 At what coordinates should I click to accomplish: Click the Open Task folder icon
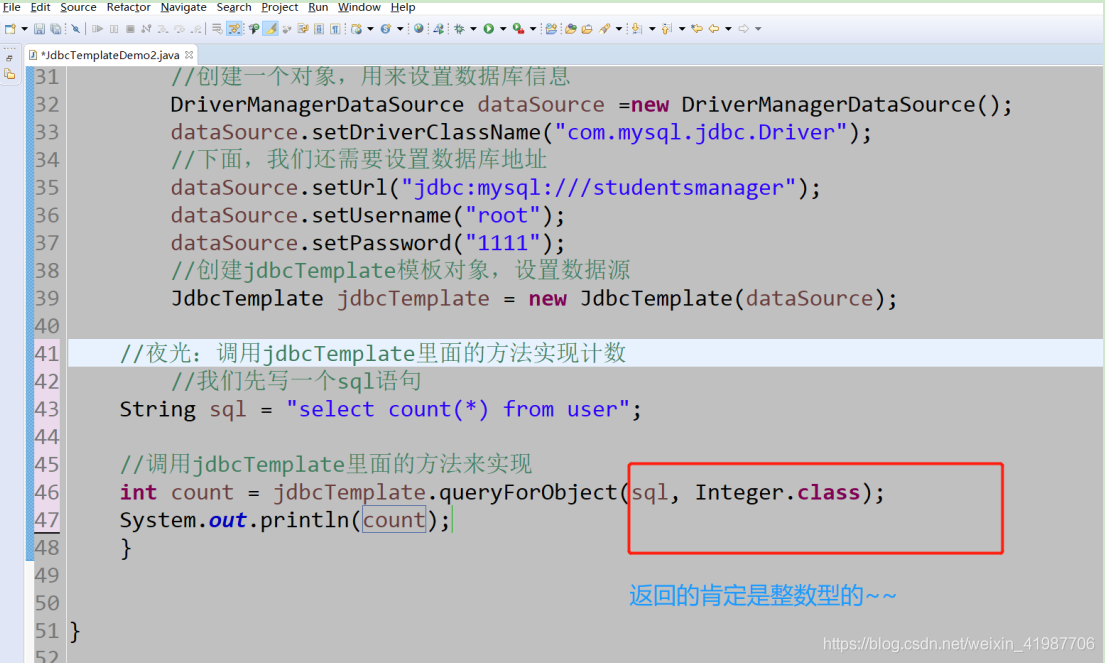tap(587, 29)
